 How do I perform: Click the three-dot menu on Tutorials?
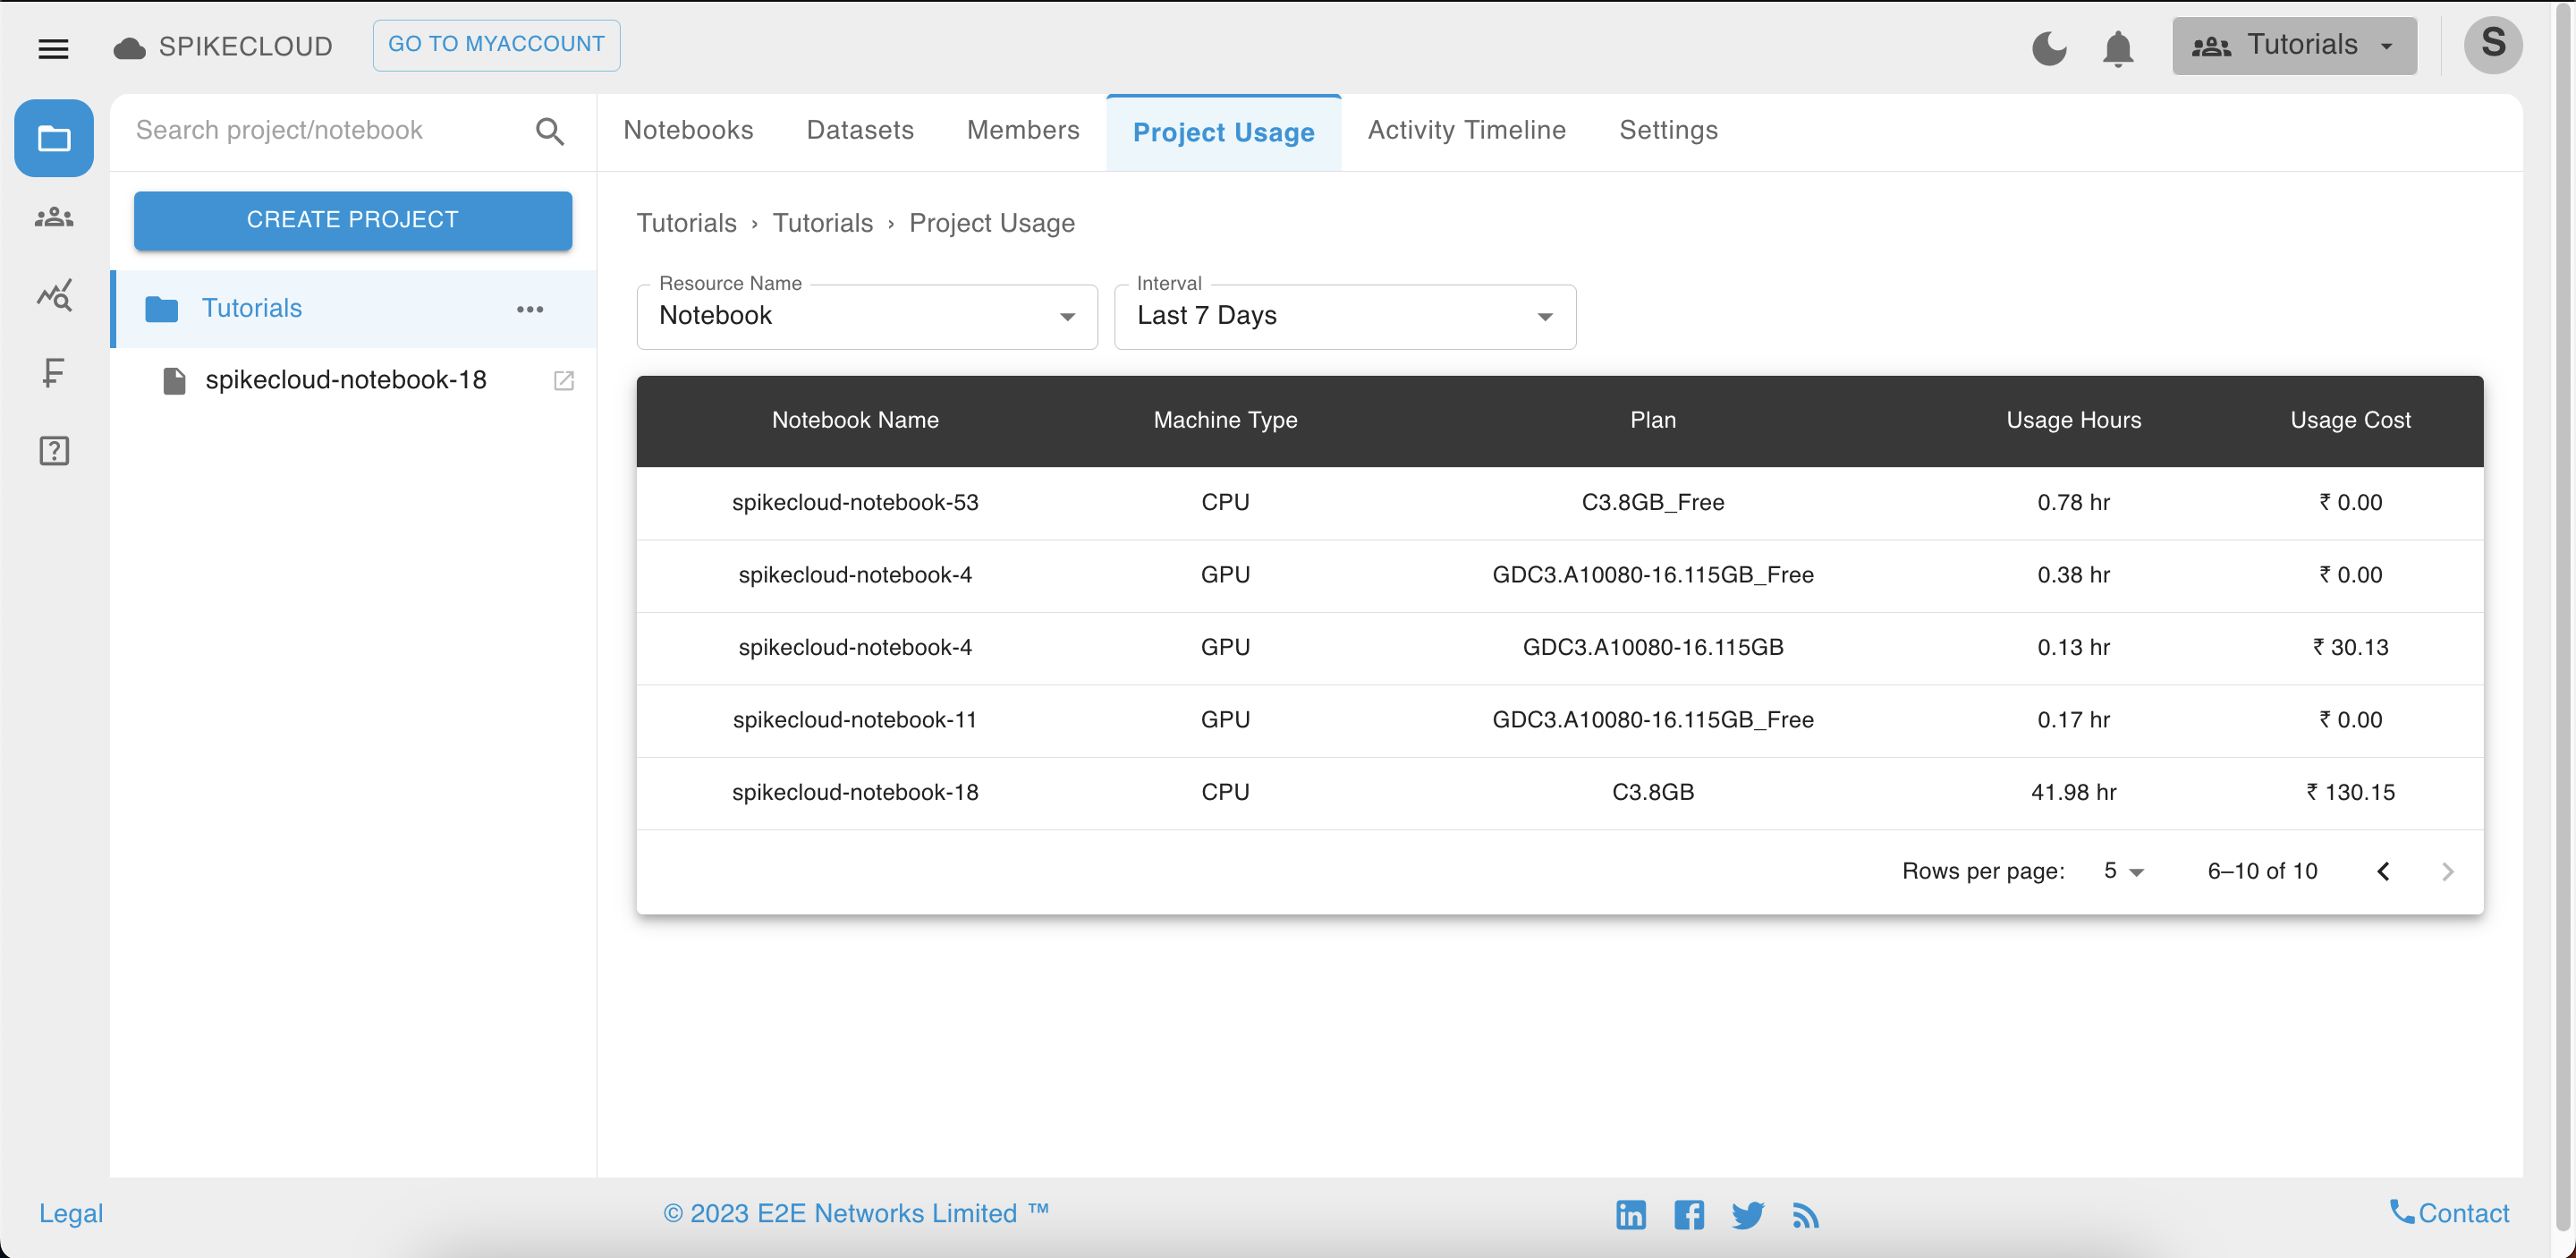(x=530, y=310)
